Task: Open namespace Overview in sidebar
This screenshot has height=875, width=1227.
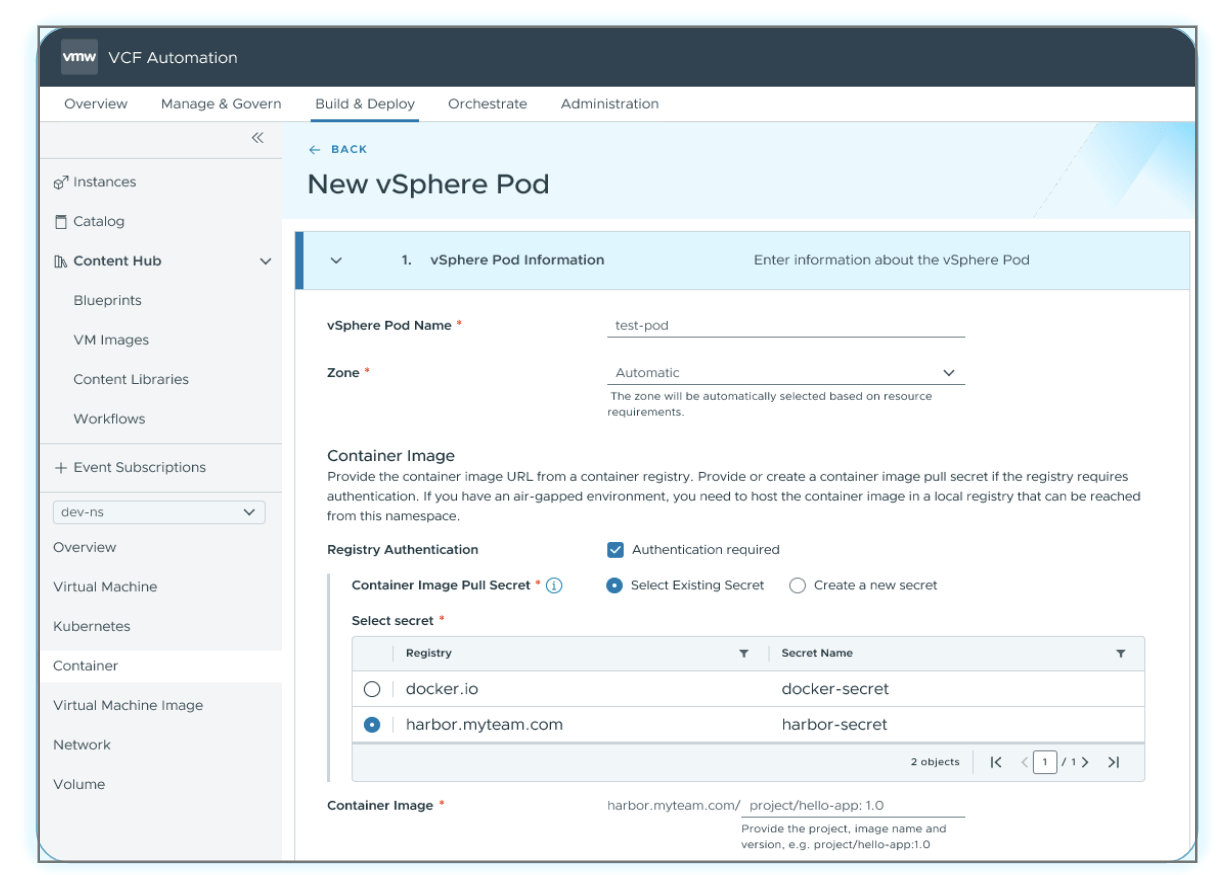Action: click(85, 548)
